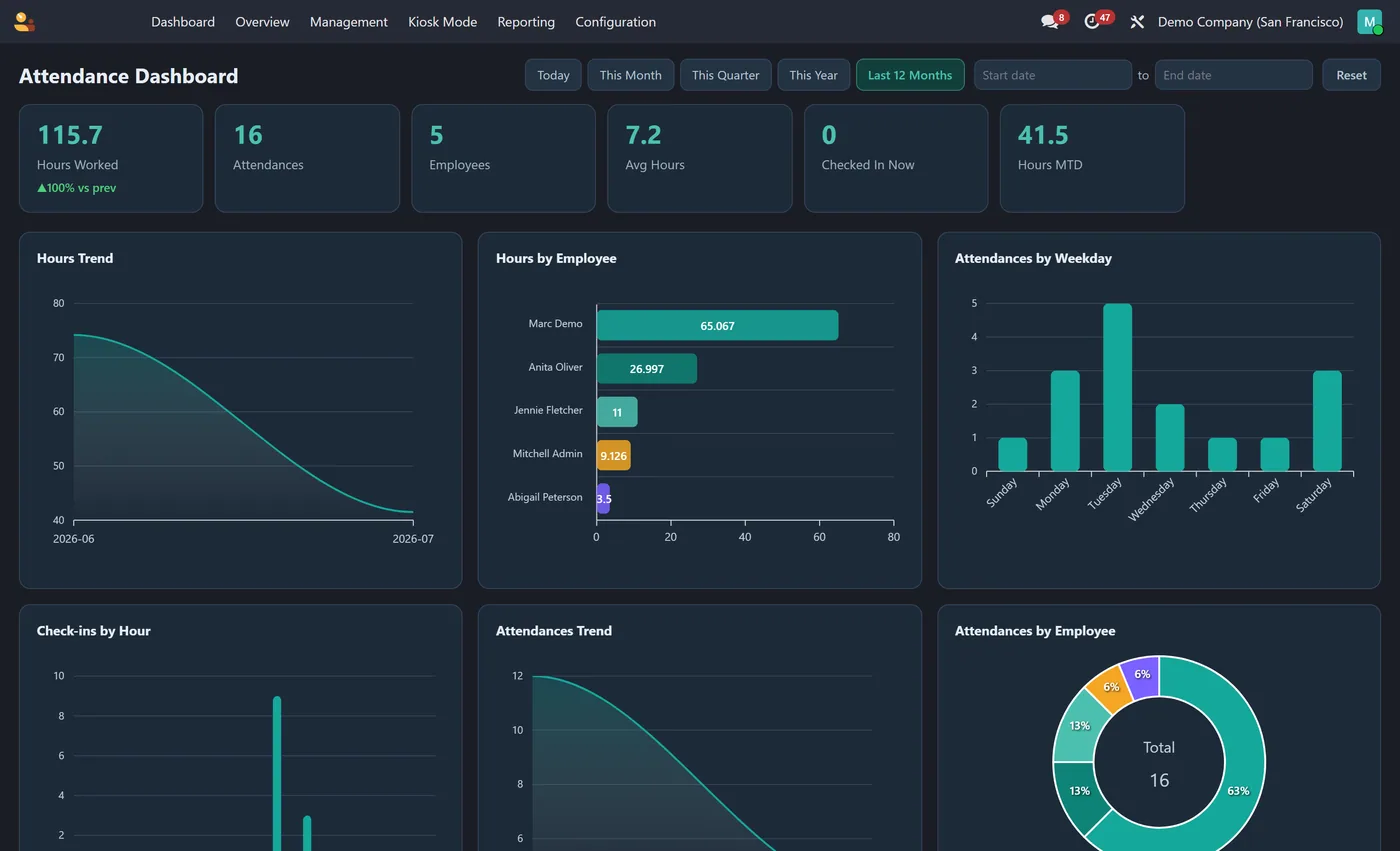
Task: Click the 7.2 Avg Hours card
Action: click(700, 158)
